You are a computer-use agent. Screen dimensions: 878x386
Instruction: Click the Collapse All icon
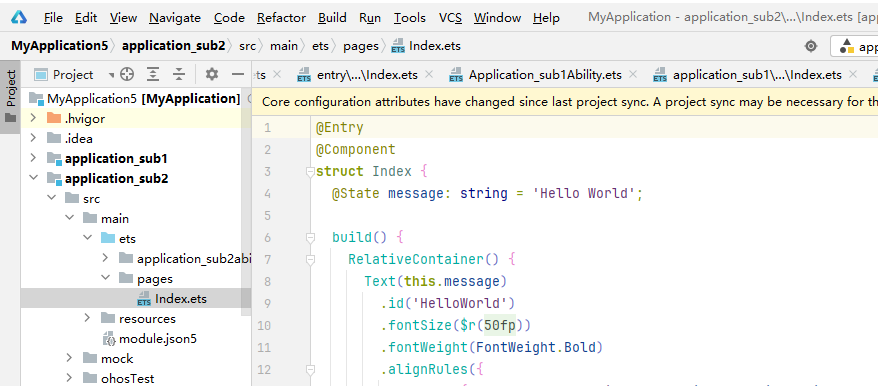[179, 75]
